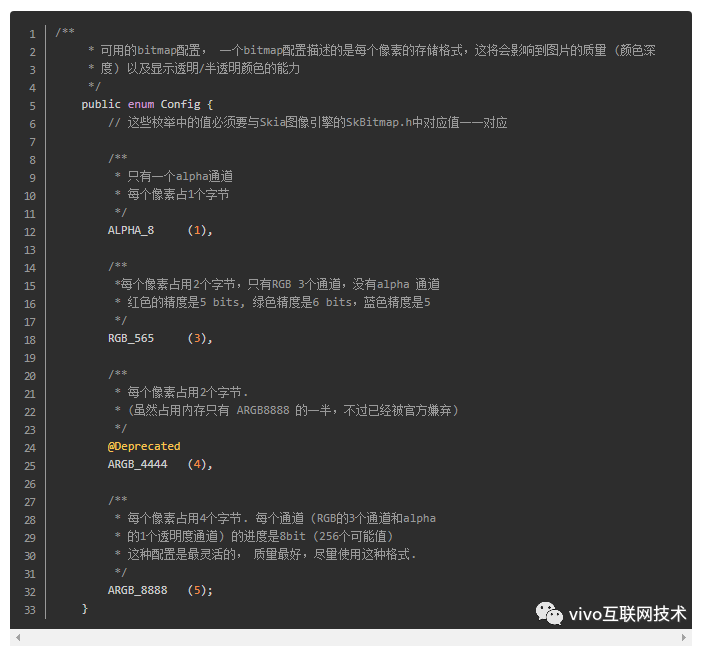Click the '@Deprecated' annotation
This screenshot has width=710, height=646.
[x=144, y=446]
